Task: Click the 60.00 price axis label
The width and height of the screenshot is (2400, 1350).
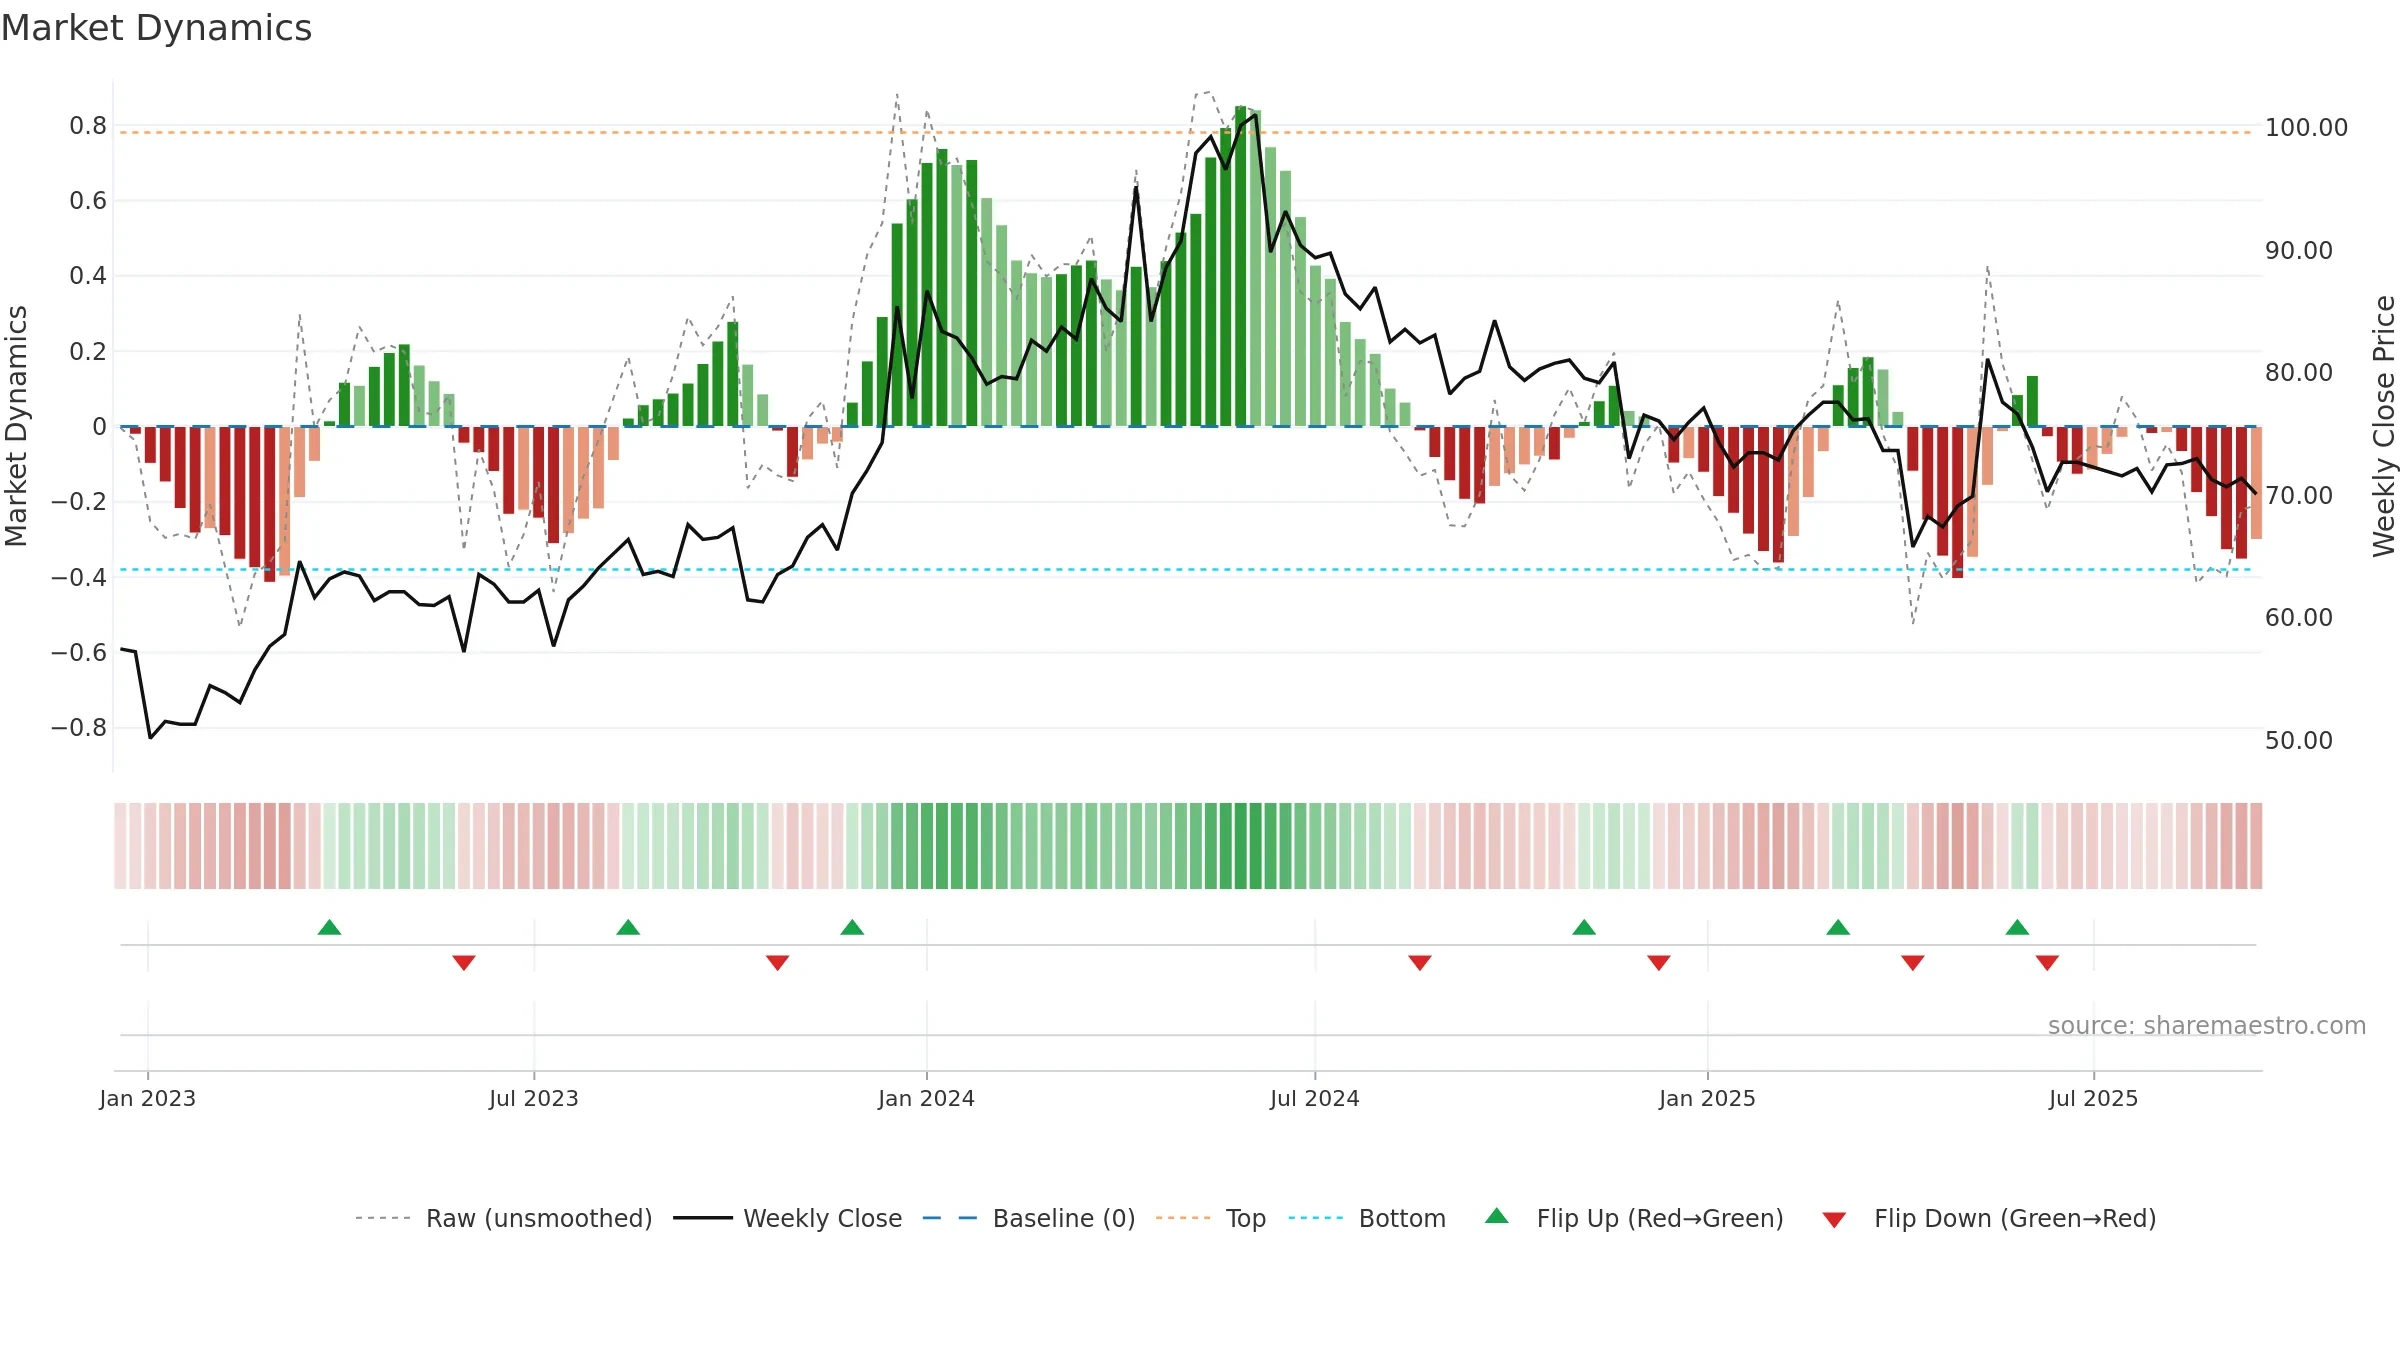Action: (x=2299, y=618)
